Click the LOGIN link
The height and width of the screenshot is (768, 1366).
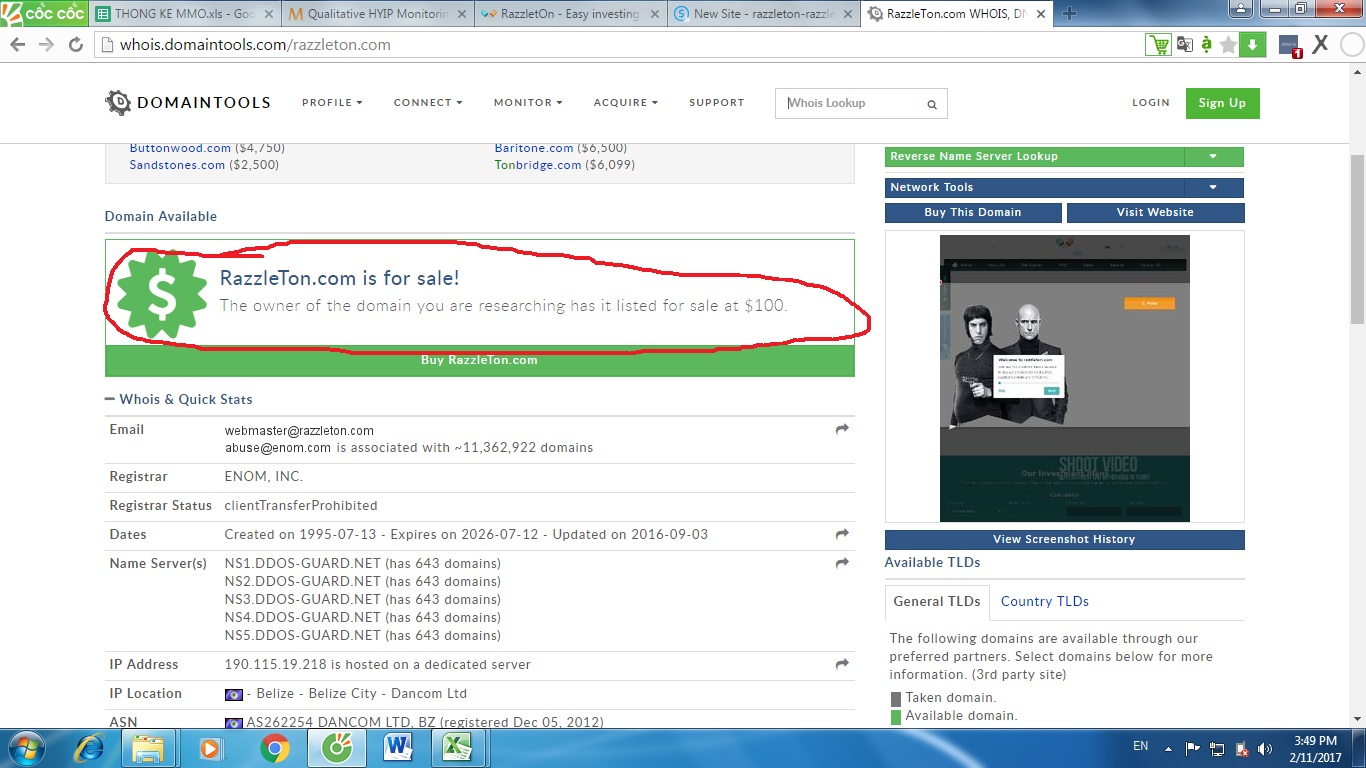pos(1151,103)
